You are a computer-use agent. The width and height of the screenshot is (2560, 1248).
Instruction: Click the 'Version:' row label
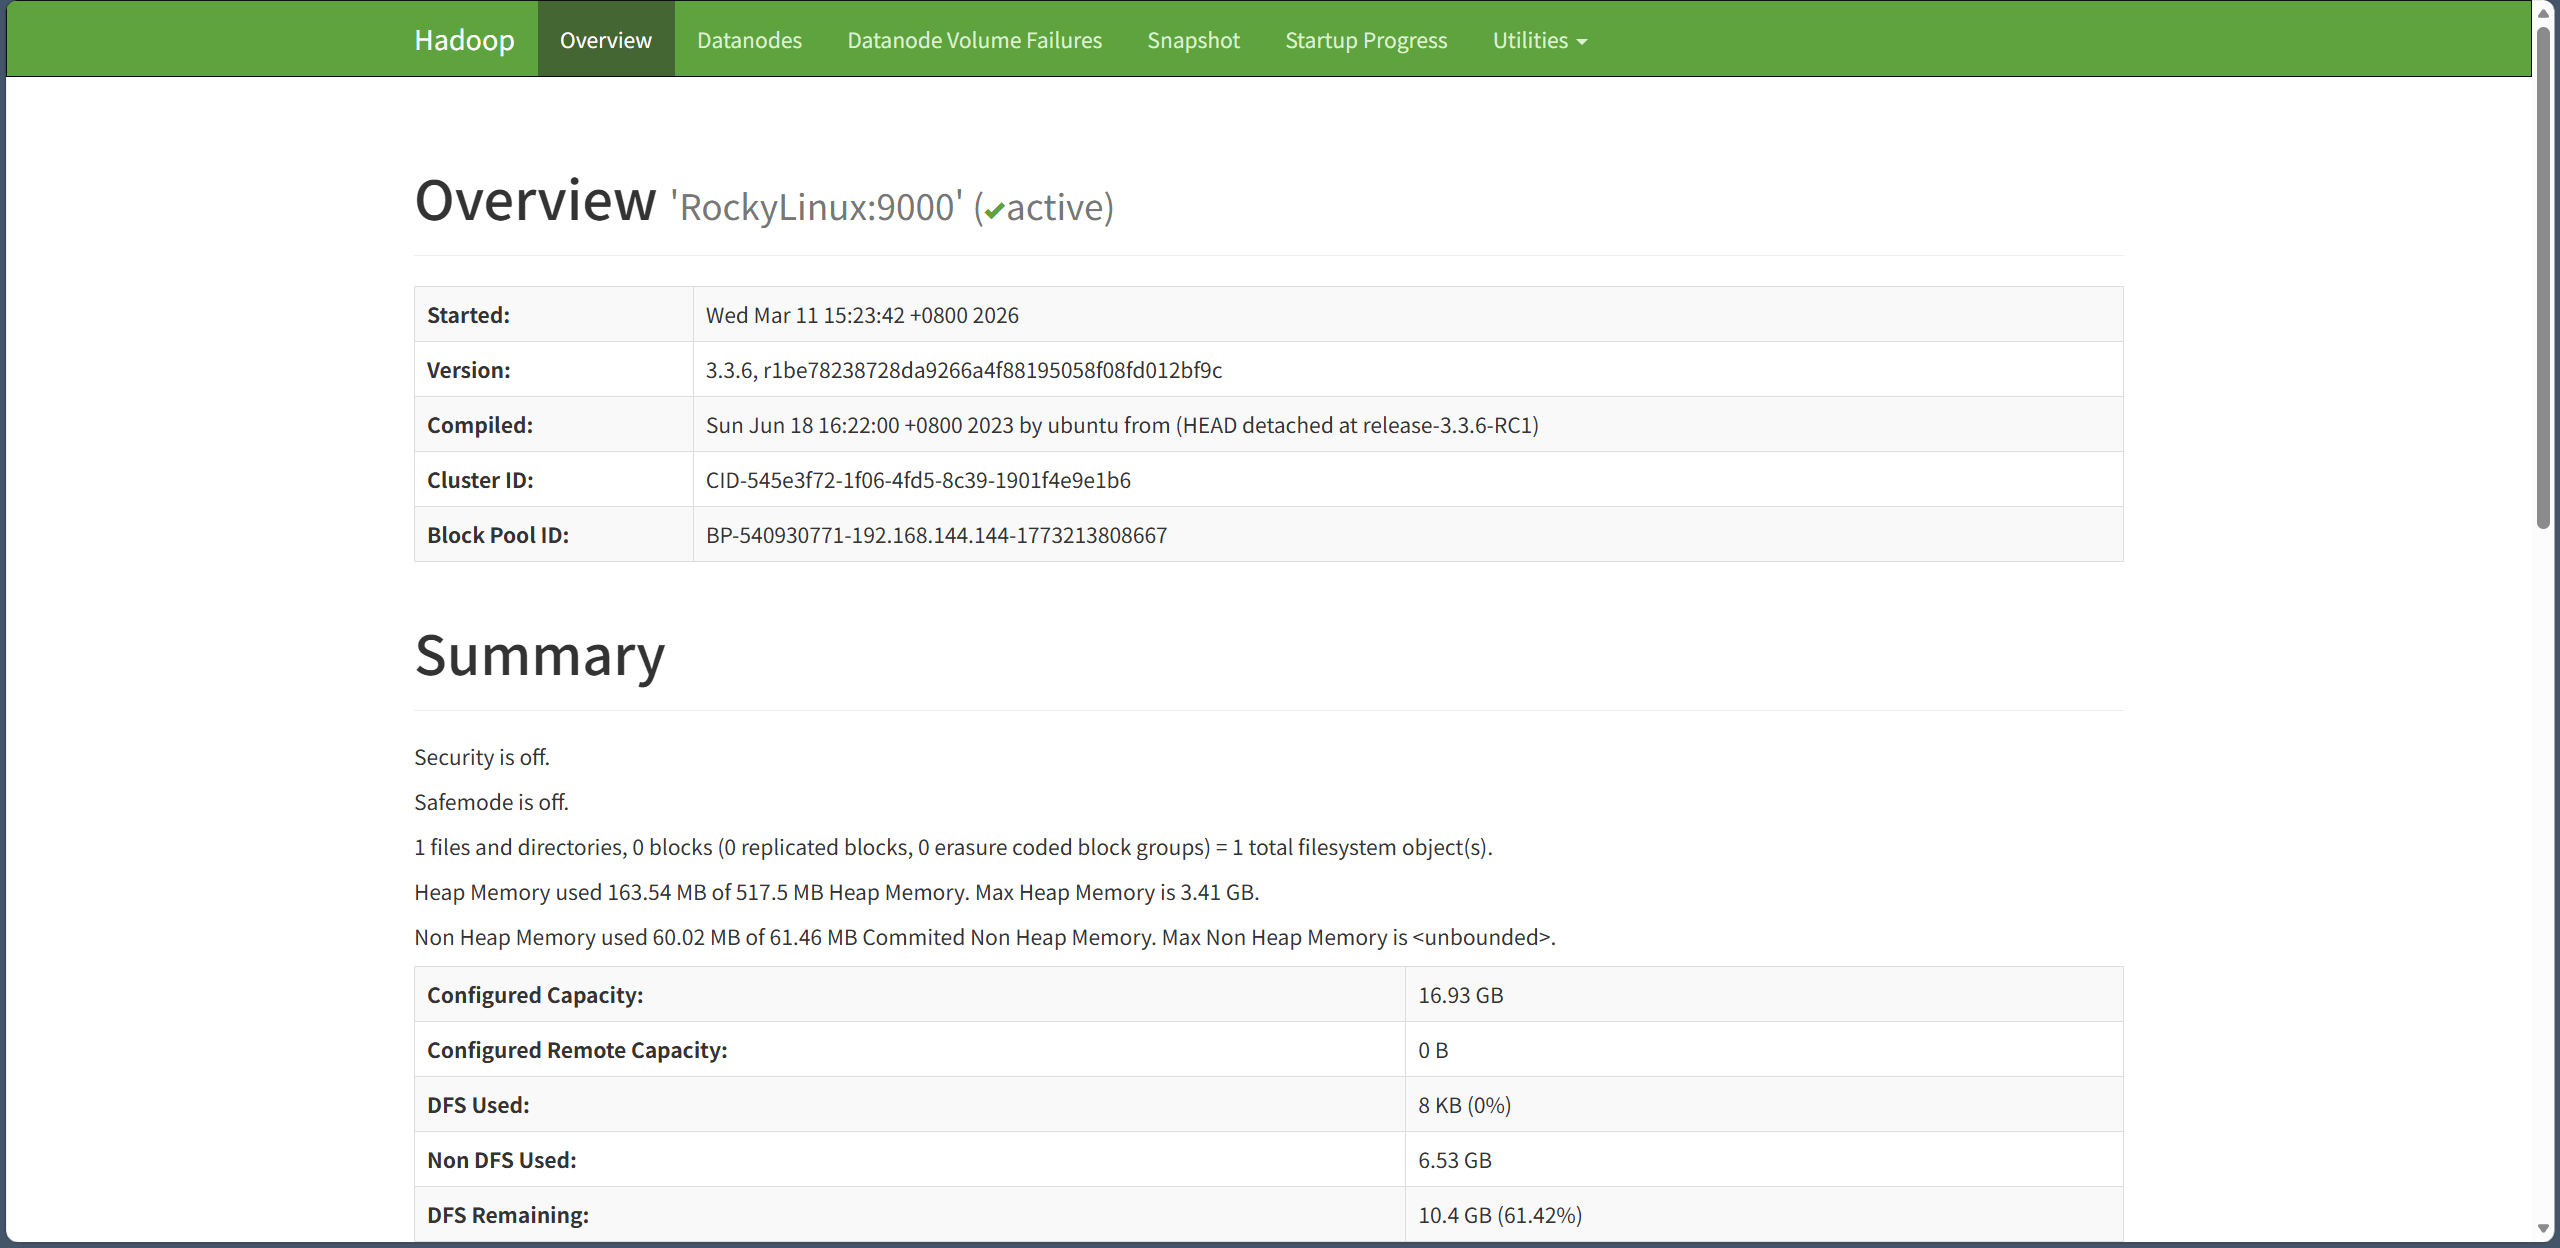click(x=468, y=370)
